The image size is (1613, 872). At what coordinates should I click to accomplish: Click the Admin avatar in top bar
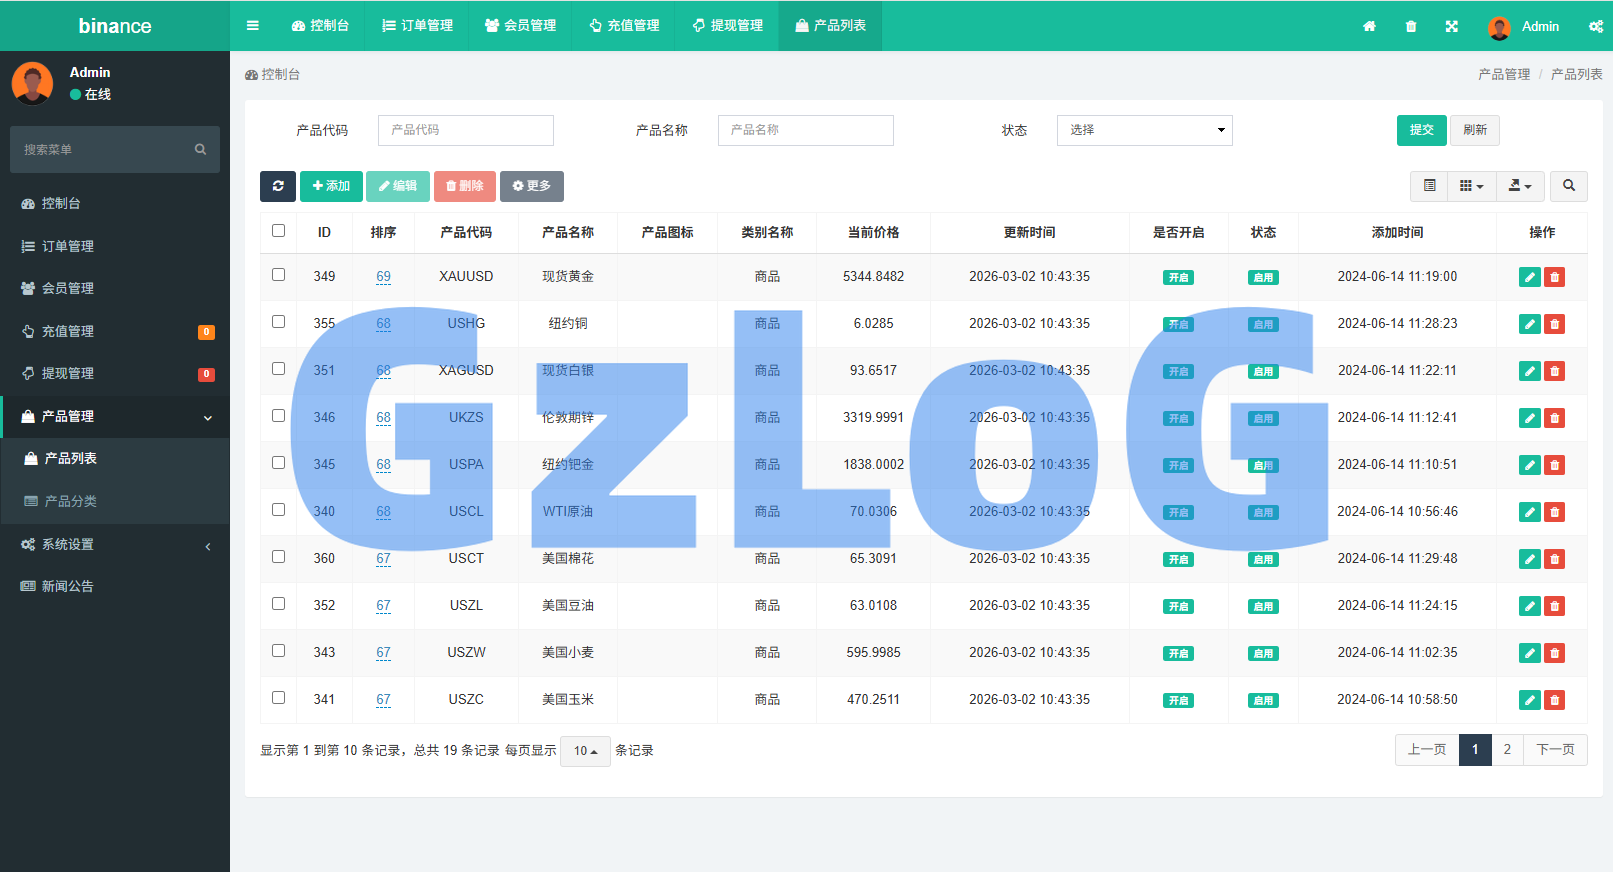point(1499,27)
